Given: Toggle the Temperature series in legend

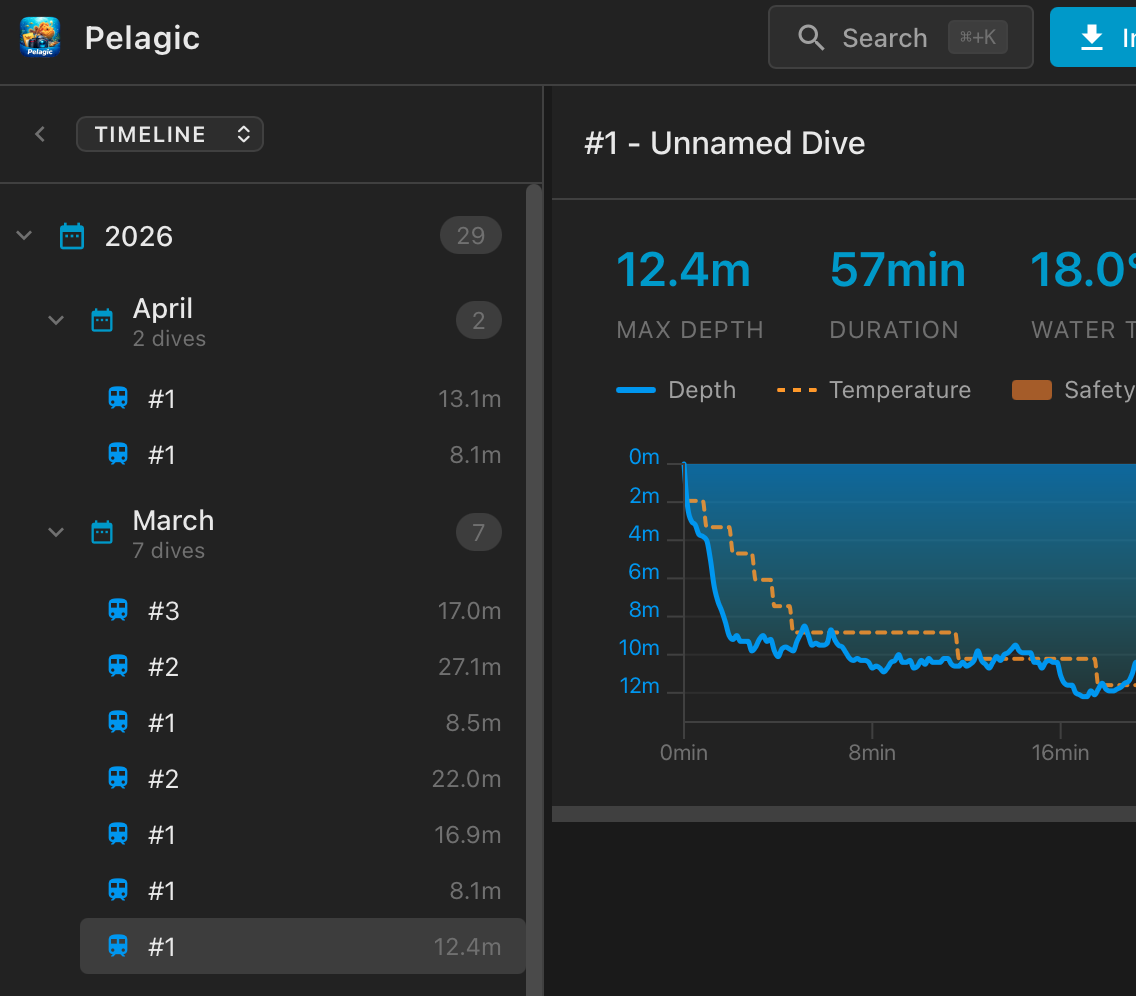Looking at the screenshot, I should (874, 390).
